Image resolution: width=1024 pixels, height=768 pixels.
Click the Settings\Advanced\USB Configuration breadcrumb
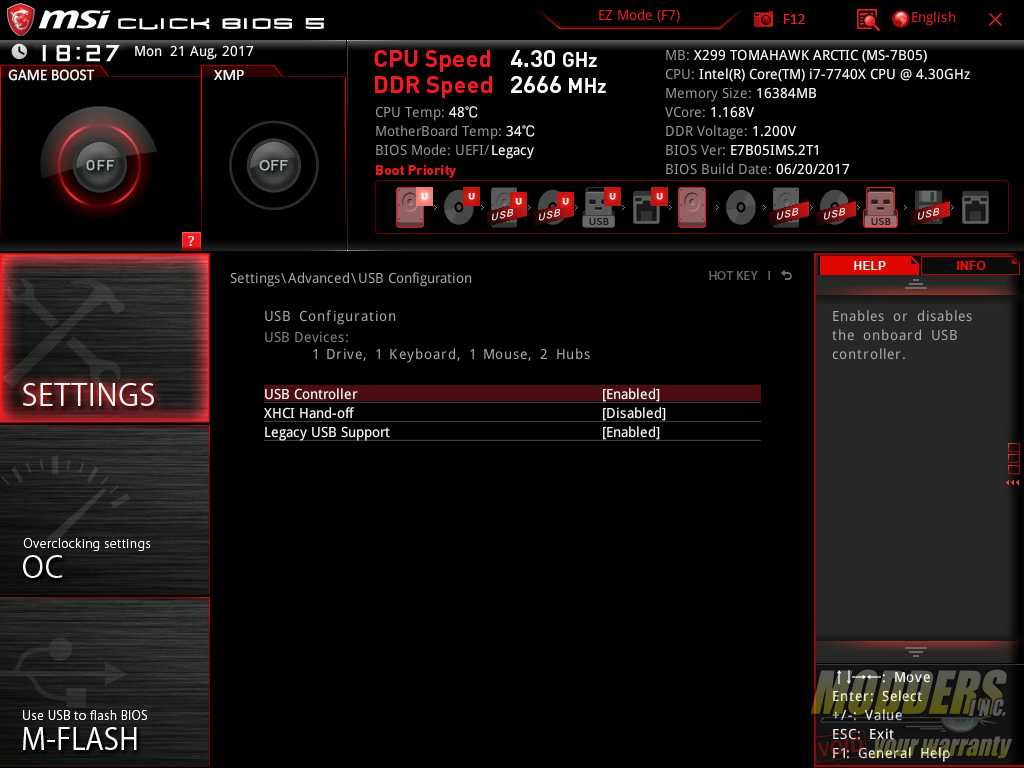351,278
